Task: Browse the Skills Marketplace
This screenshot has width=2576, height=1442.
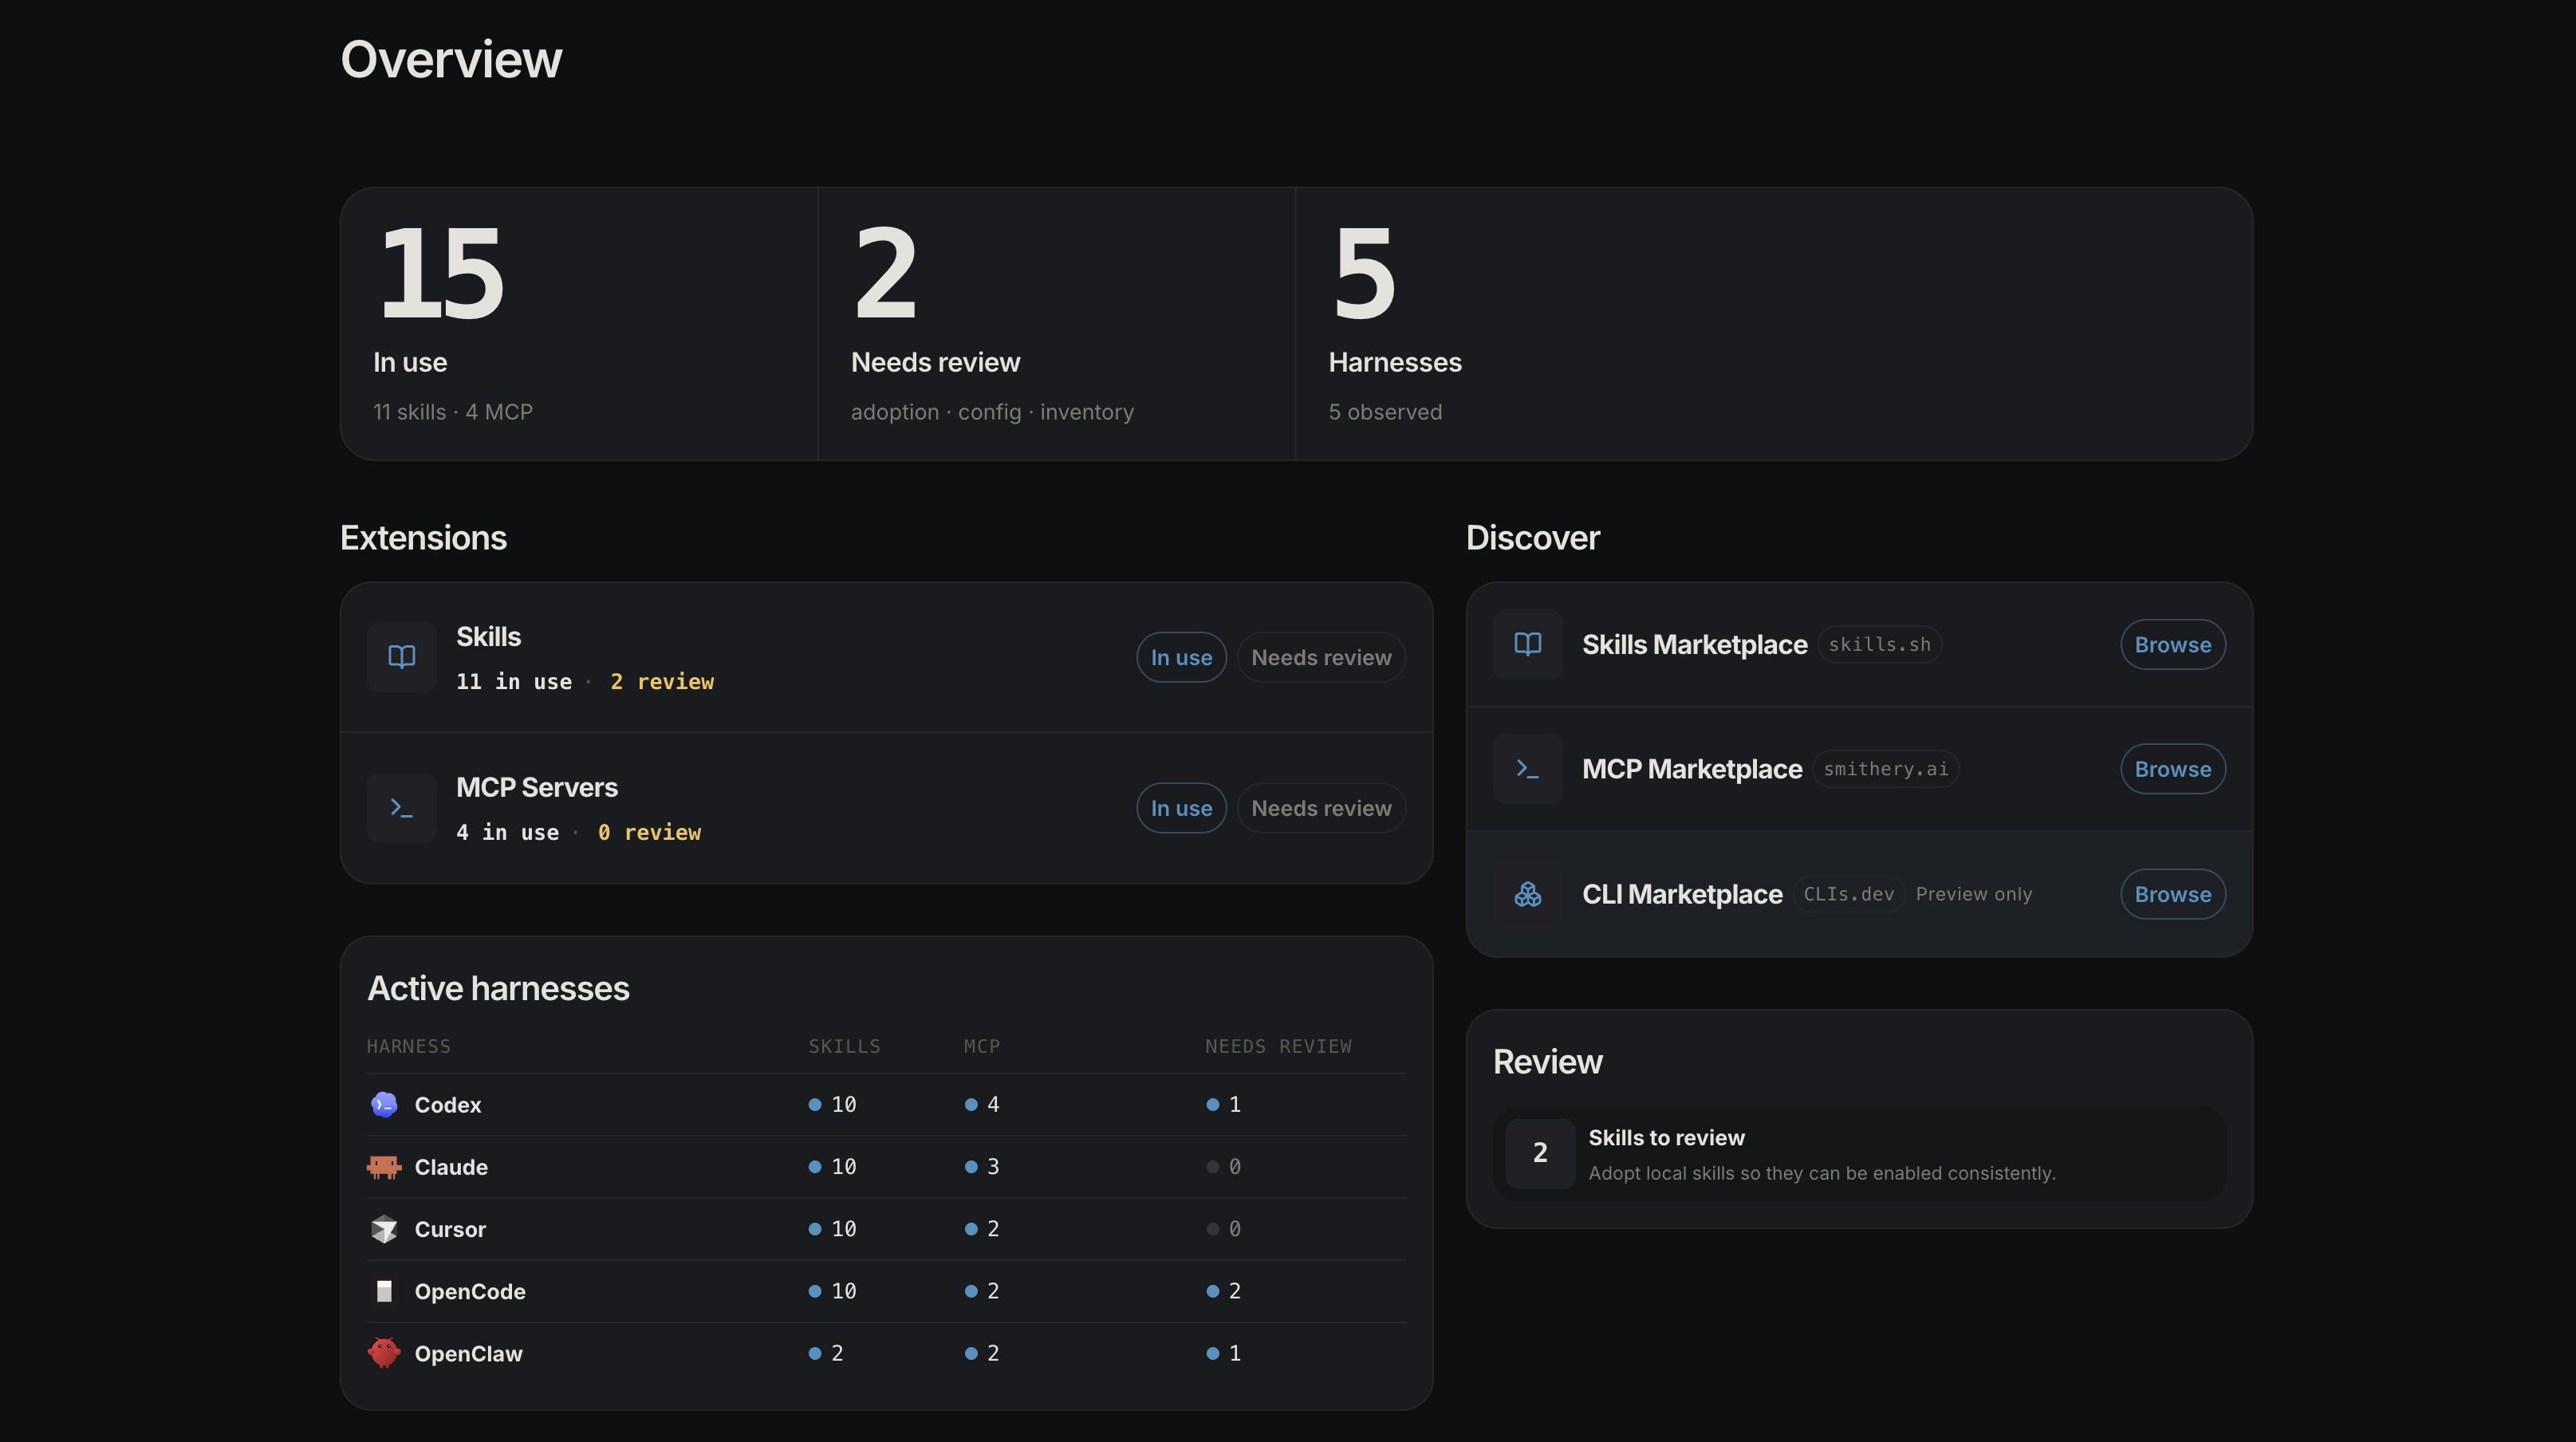Action: click(x=2172, y=644)
